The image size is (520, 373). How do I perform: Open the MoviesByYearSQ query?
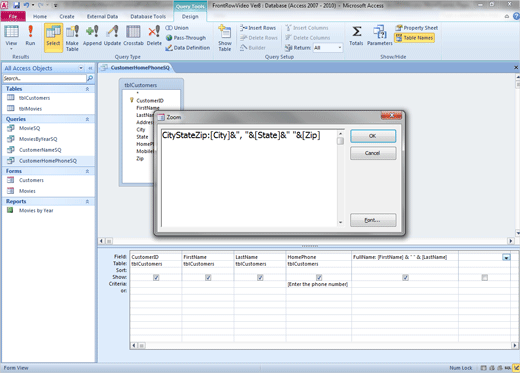(x=38, y=139)
